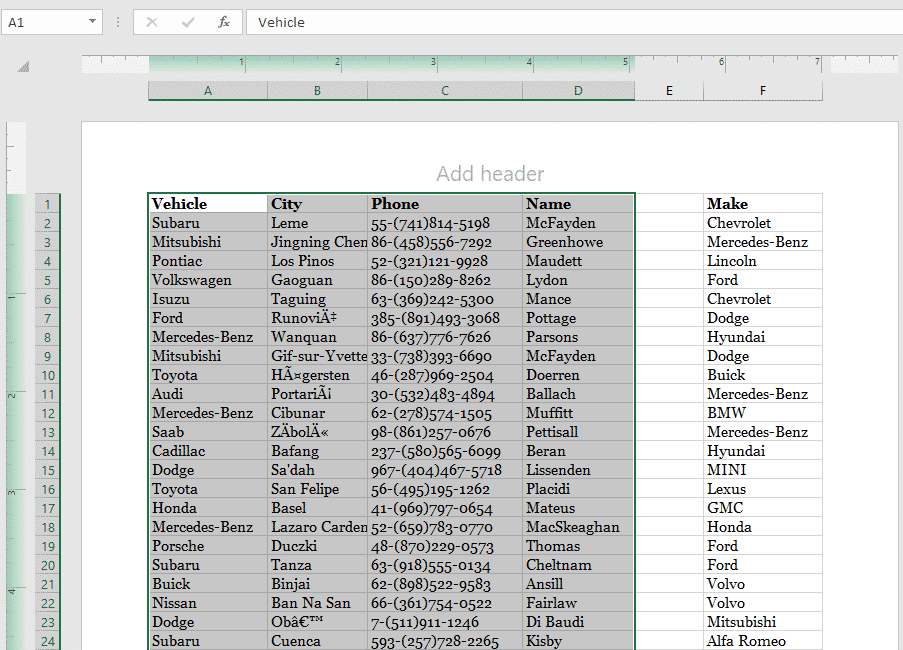Viewport: 903px width, 650px height.
Task: Select the "Make" header cell
Action: [x=763, y=204]
